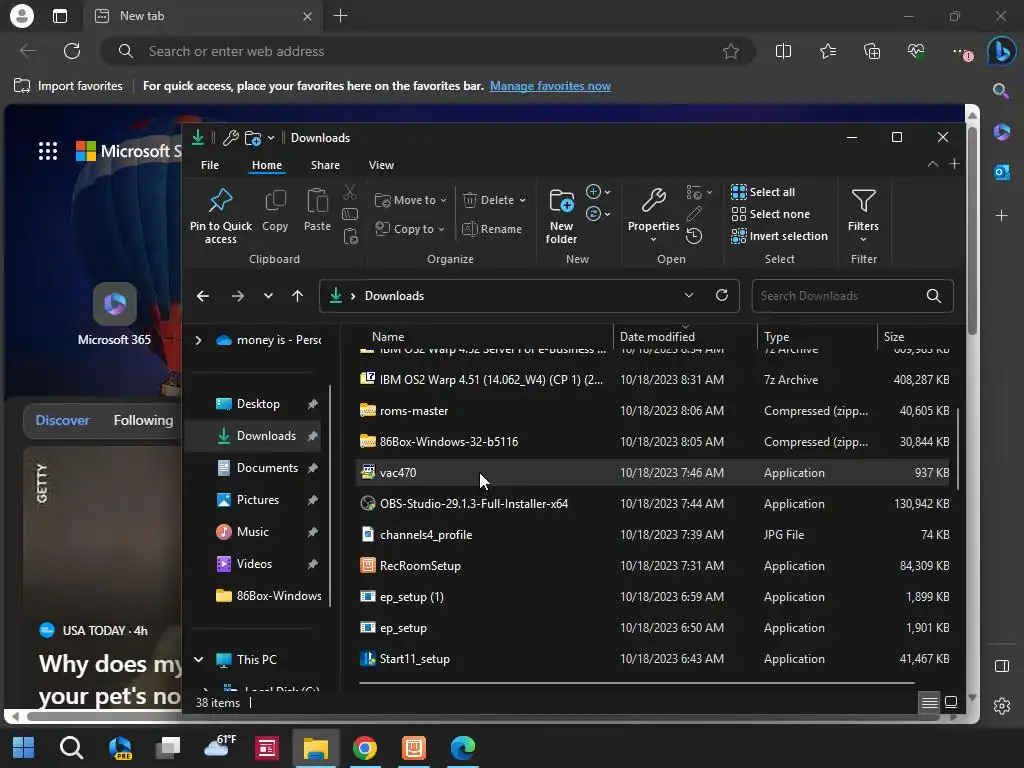
Task: Click Import favorites in Edge
Action: (x=68, y=86)
